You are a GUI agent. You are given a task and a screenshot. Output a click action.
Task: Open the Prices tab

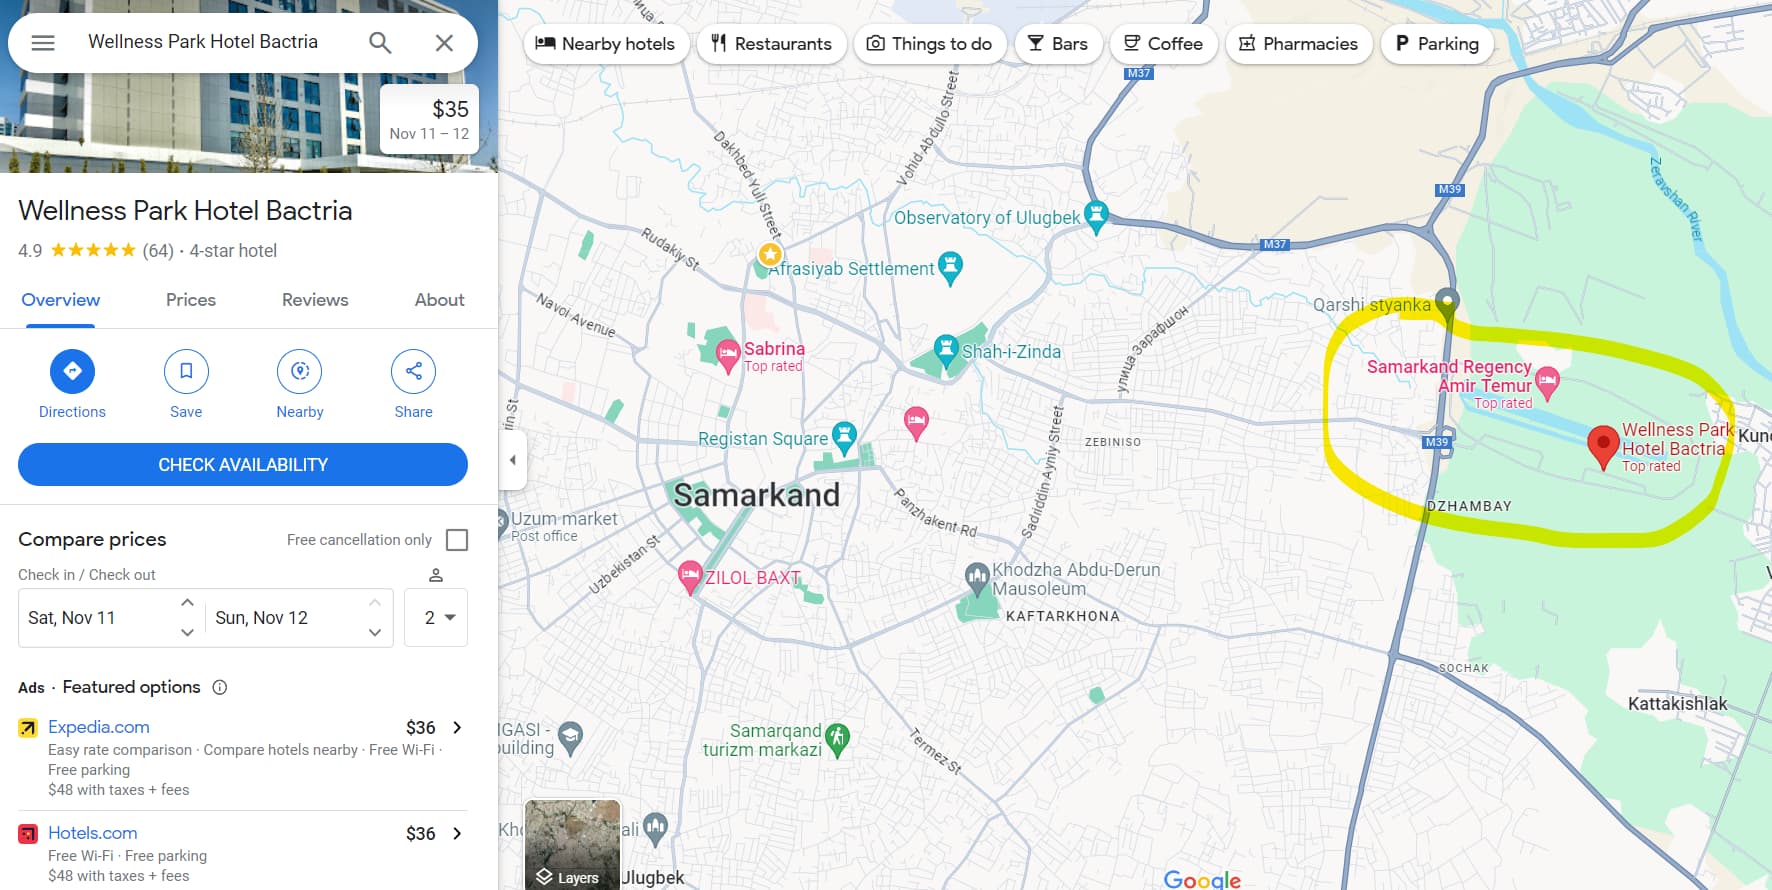(191, 300)
